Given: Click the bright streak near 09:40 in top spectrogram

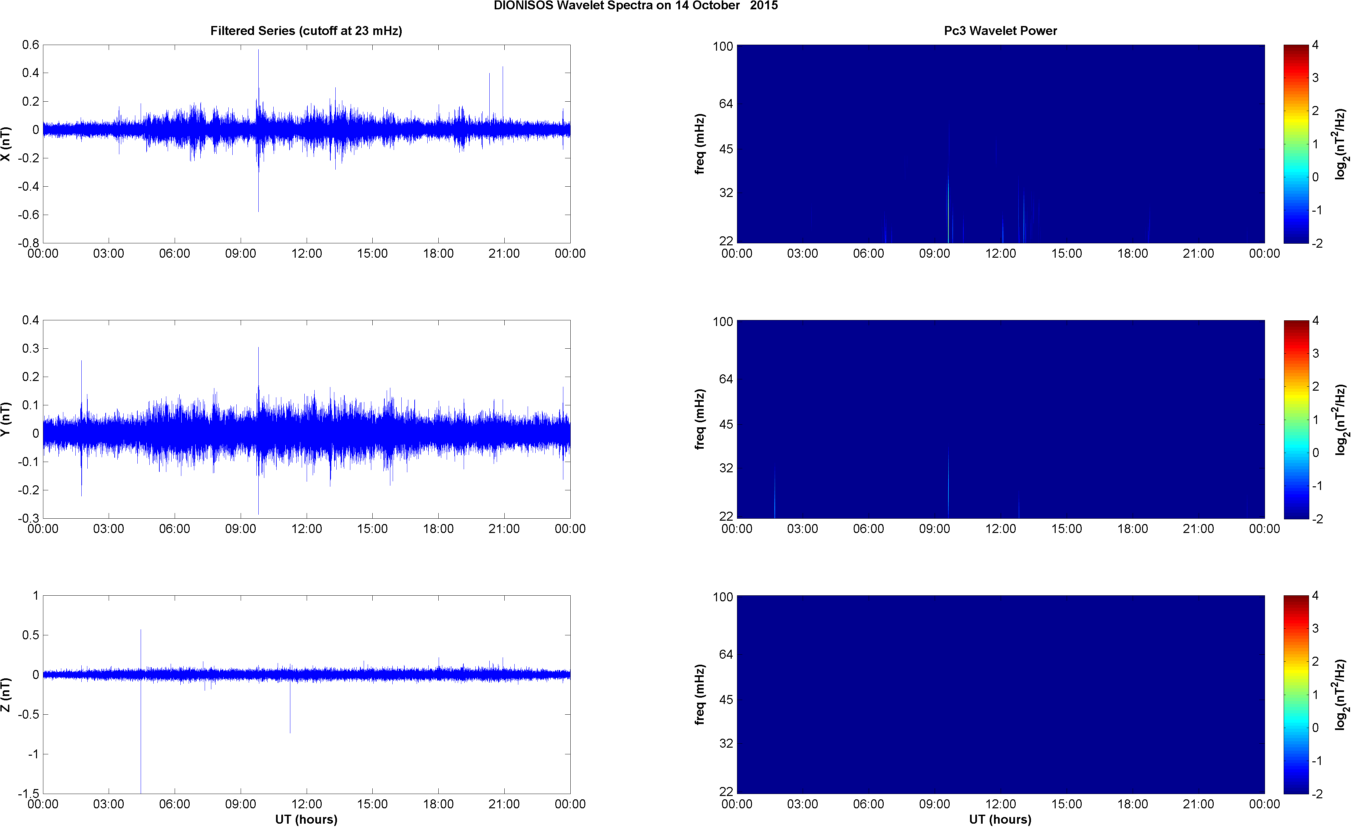Looking at the screenshot, I should pyautogui.click(x=949, y=207).
